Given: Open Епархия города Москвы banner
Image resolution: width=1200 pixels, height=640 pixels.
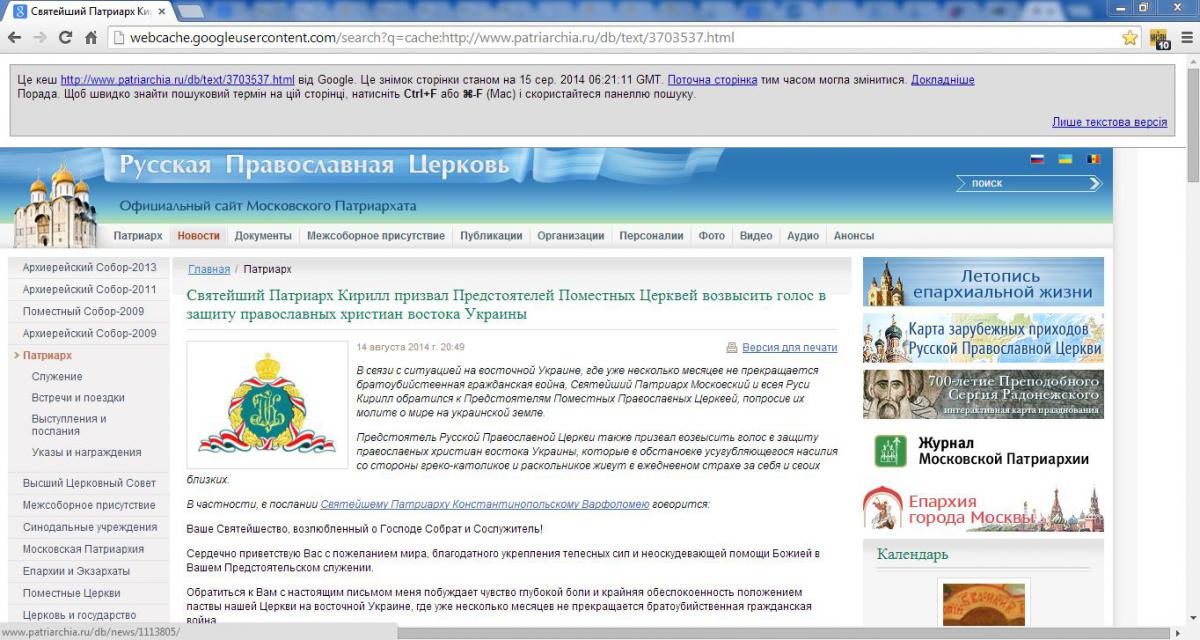Looking at the screenshot, I should pyautogui.click(x=983, y=507).
